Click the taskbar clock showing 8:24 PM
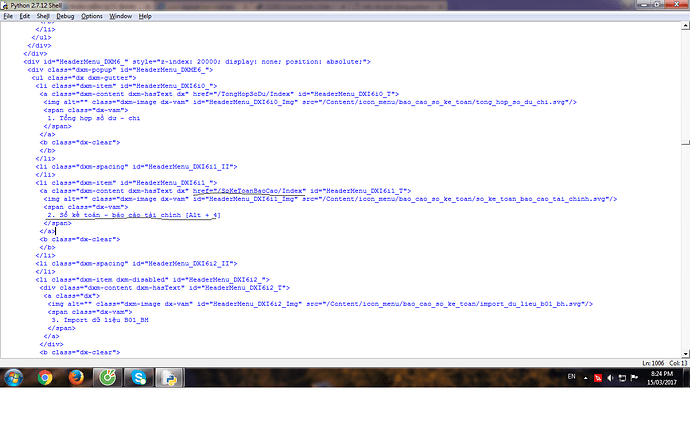Image resolution: width=690 pixels, height=439 pixels. (662, 378)
